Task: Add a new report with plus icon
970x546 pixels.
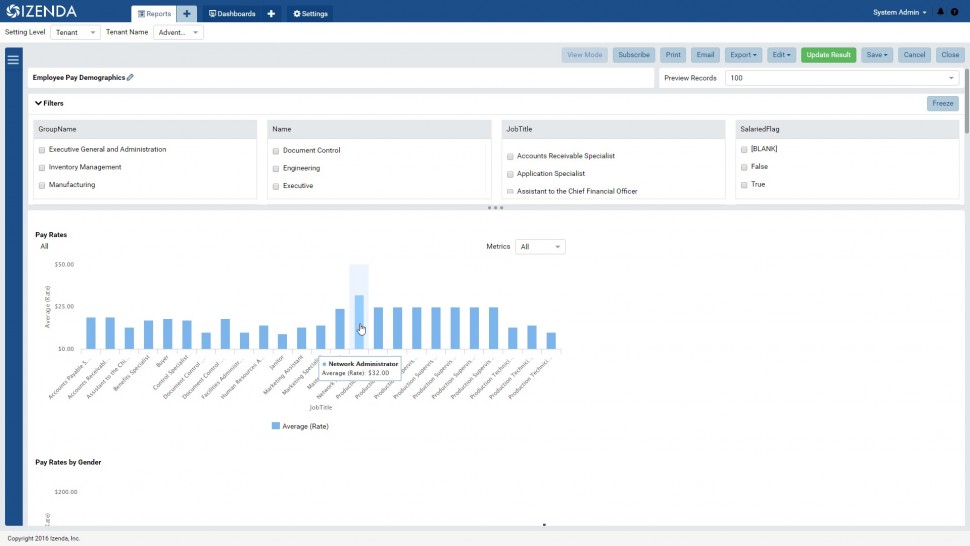Action: [186, 14]
